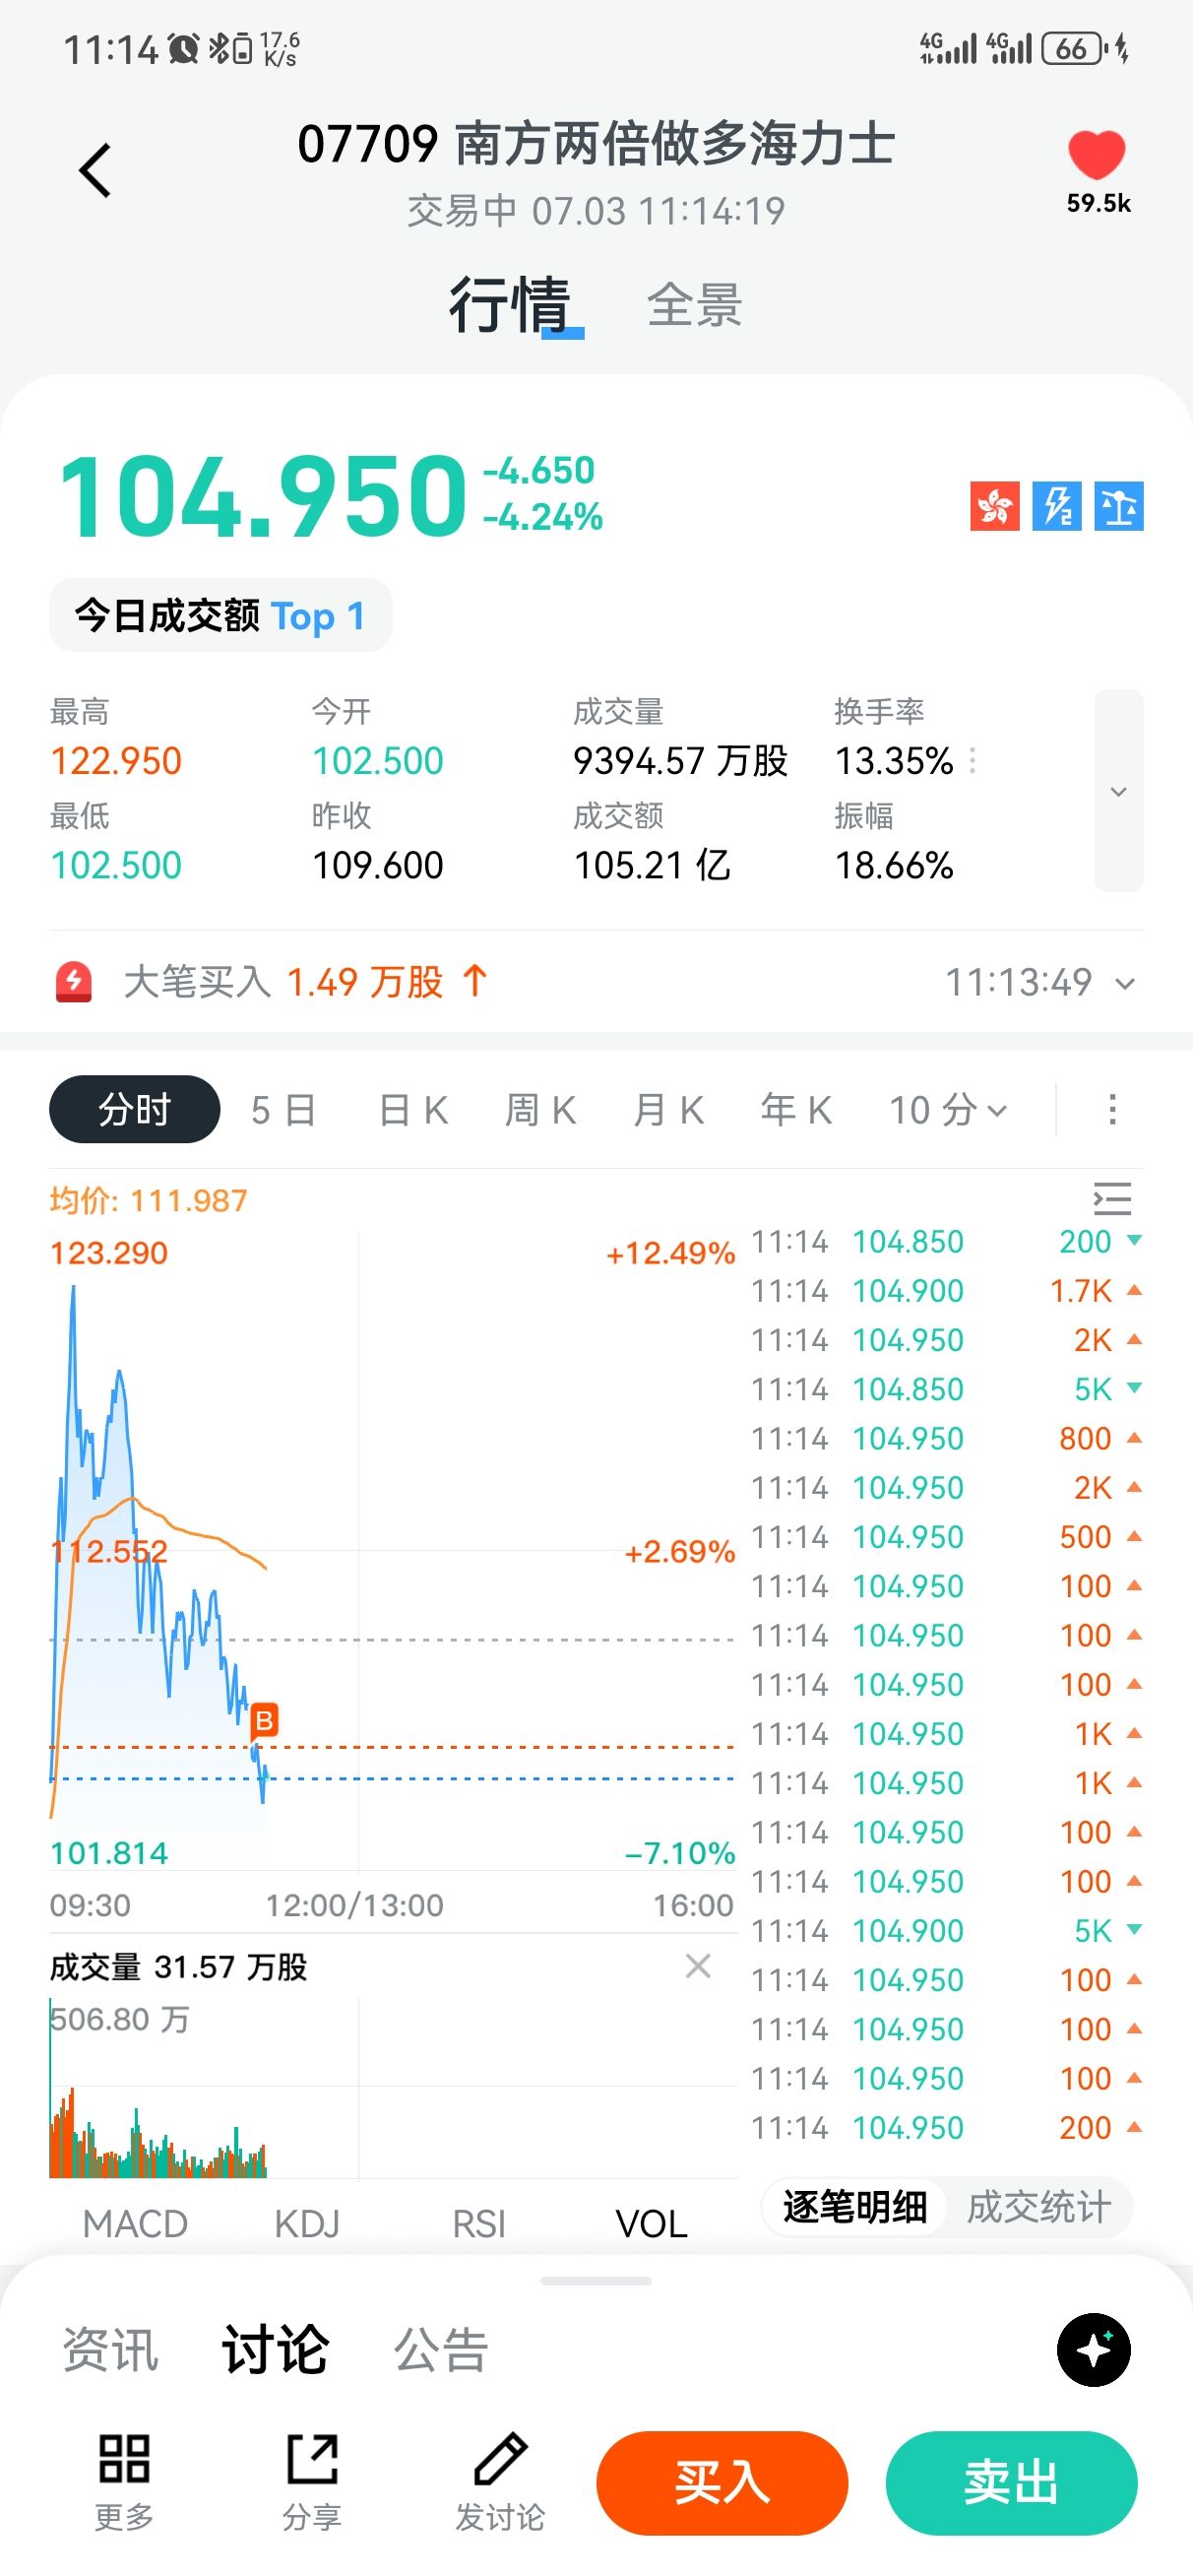Open the black AI sparkle assistant icon
1193x2576 pixels.
[x=1093, y=2349]
